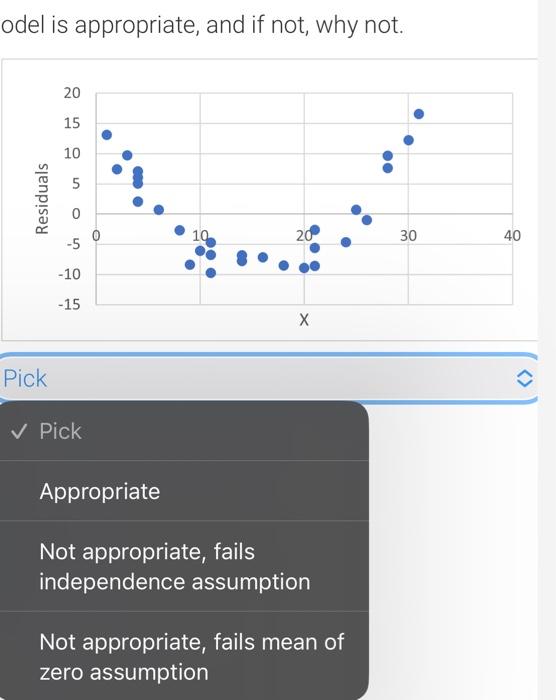Click the 20 label on the y-axis

click(x=72, y=93)
